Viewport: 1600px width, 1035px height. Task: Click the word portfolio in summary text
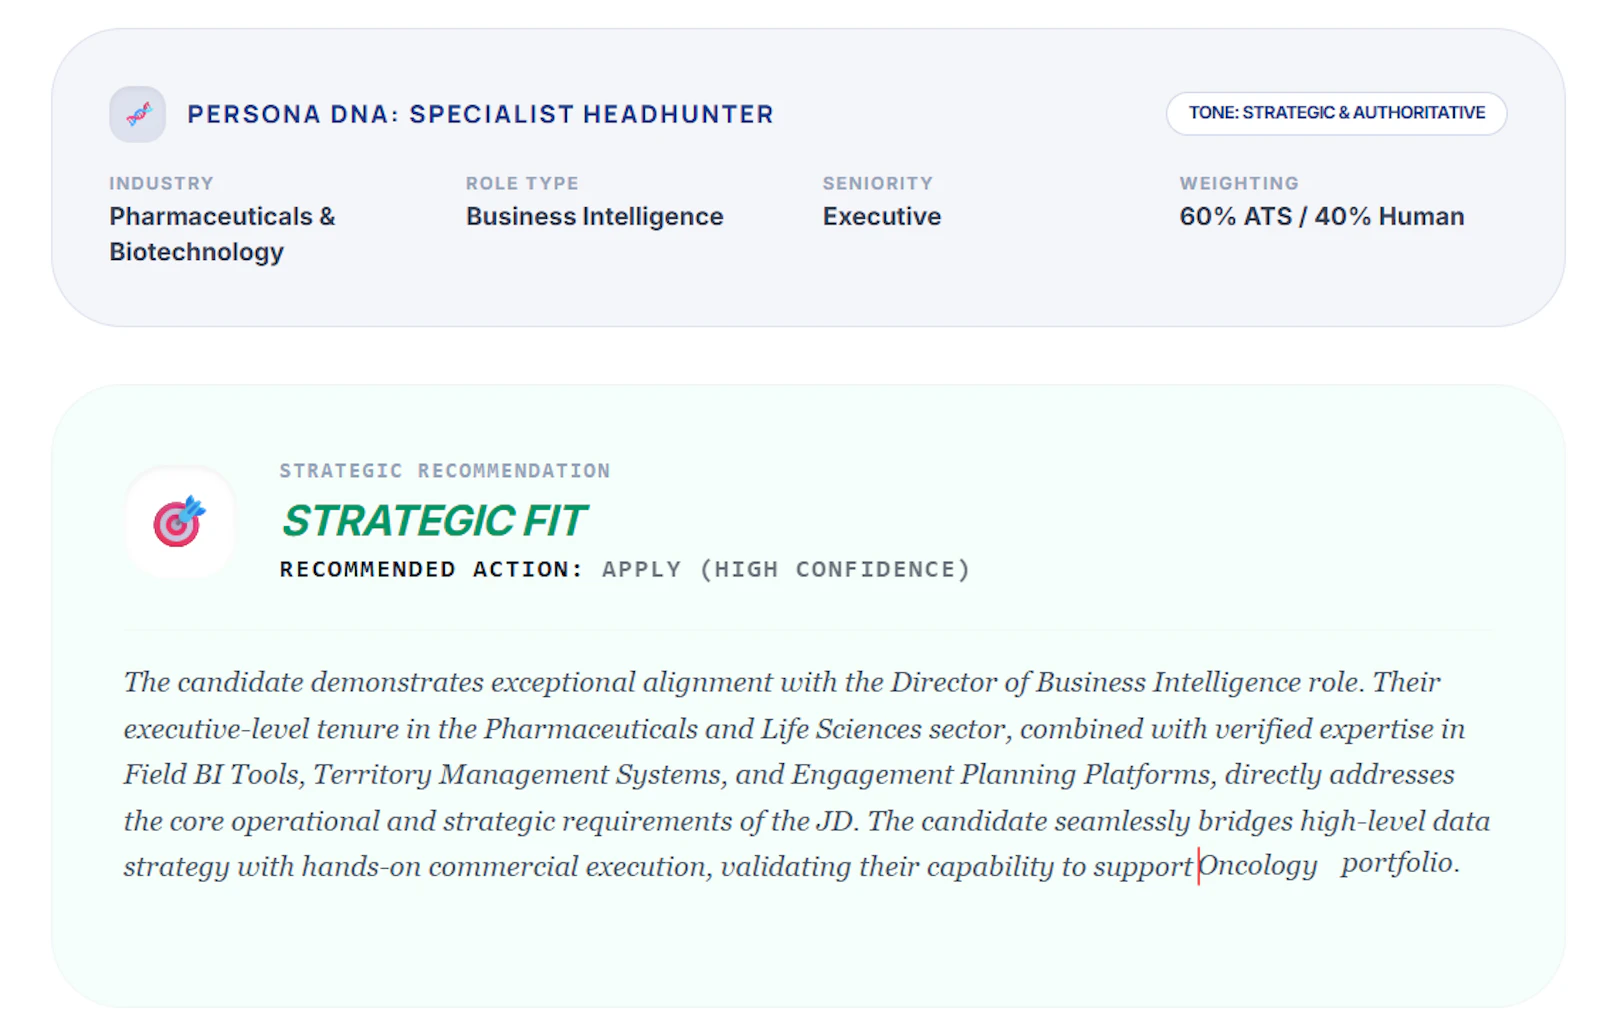(x=1399, y=862)
